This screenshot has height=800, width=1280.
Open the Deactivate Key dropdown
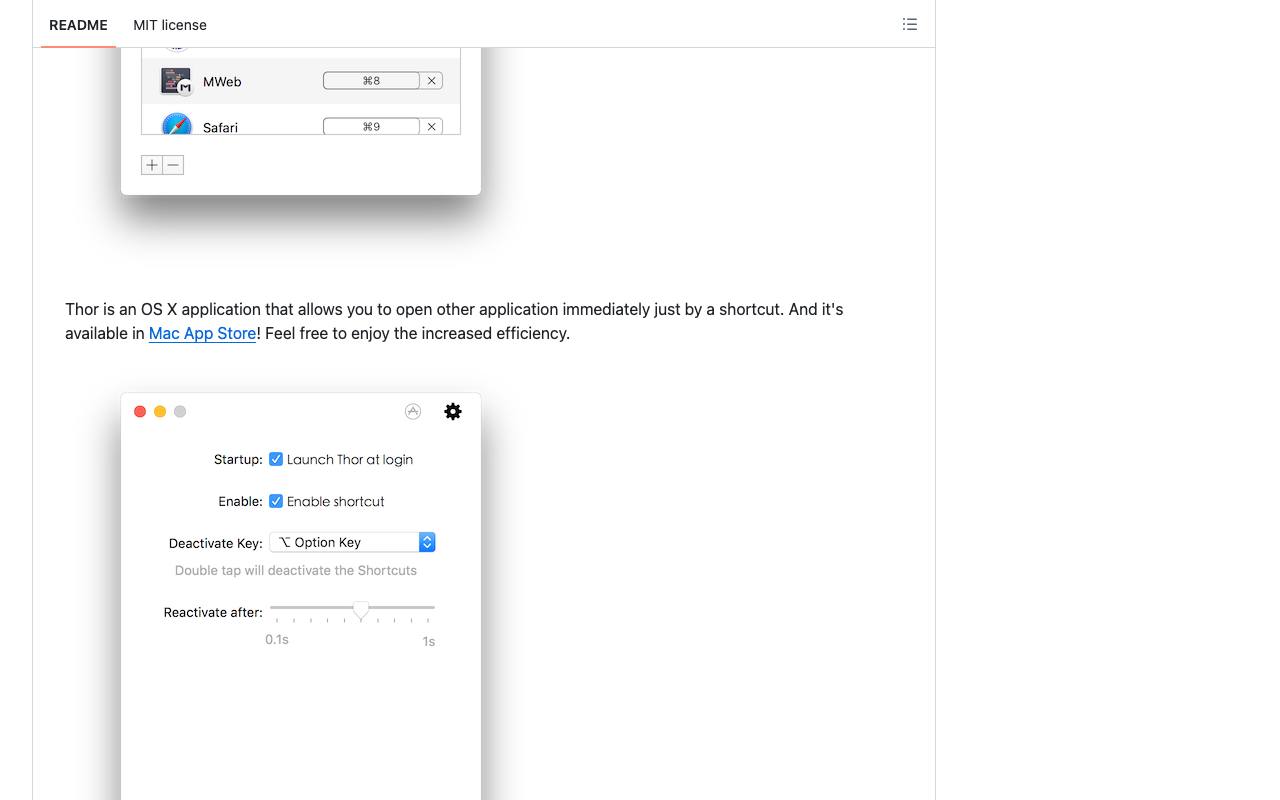352,542
